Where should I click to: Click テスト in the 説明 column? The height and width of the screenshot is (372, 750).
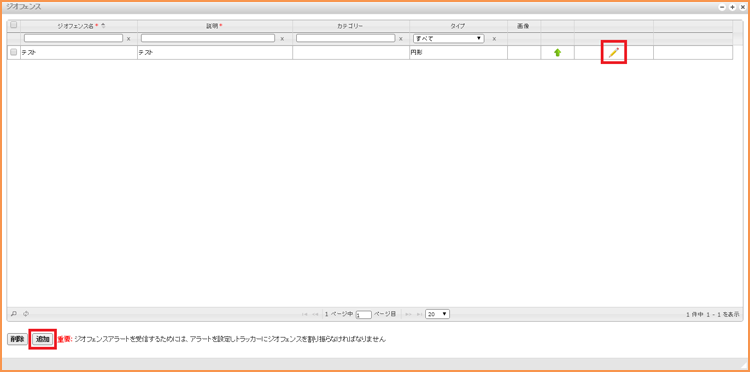coord(146,53)
